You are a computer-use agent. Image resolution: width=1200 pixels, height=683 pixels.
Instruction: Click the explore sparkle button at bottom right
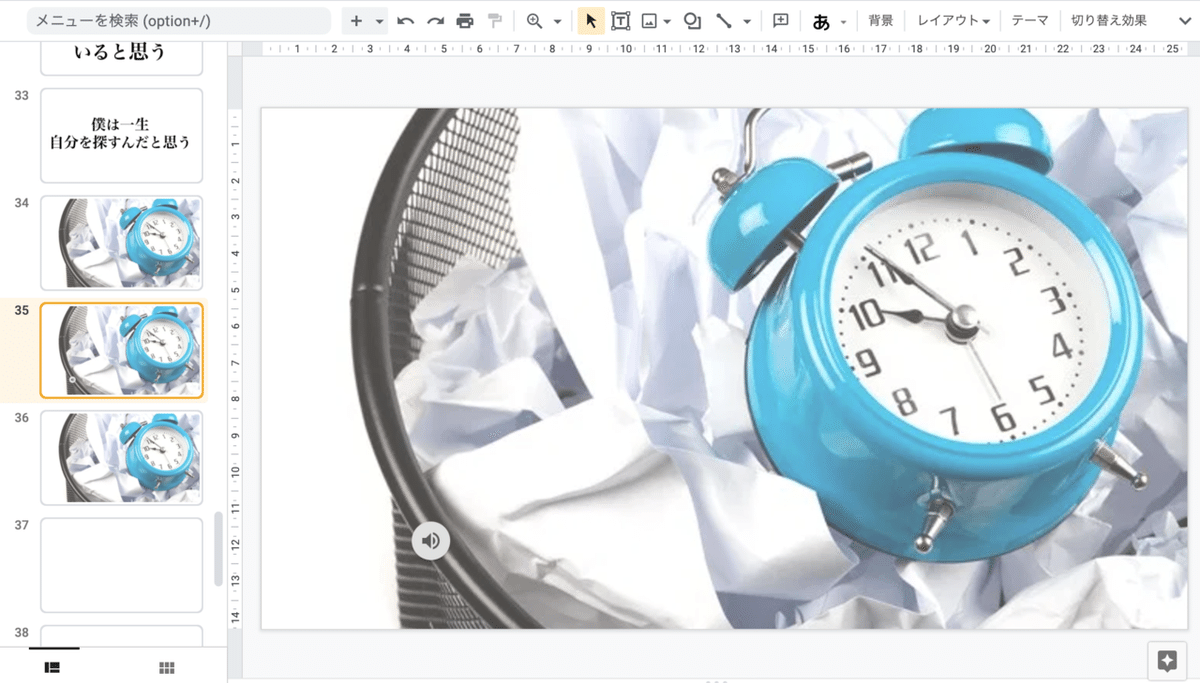[1166, 661]
